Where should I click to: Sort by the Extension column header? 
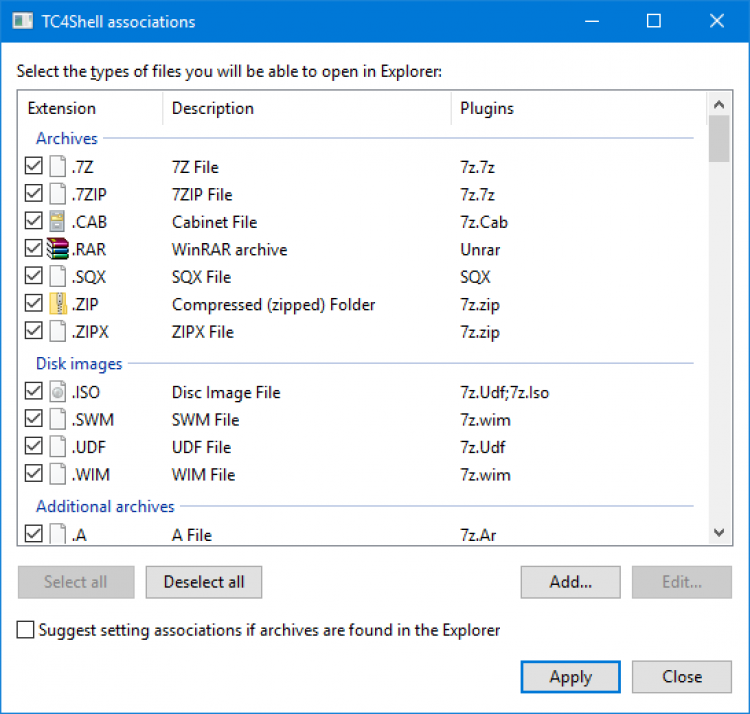click(x=62, y=108)
